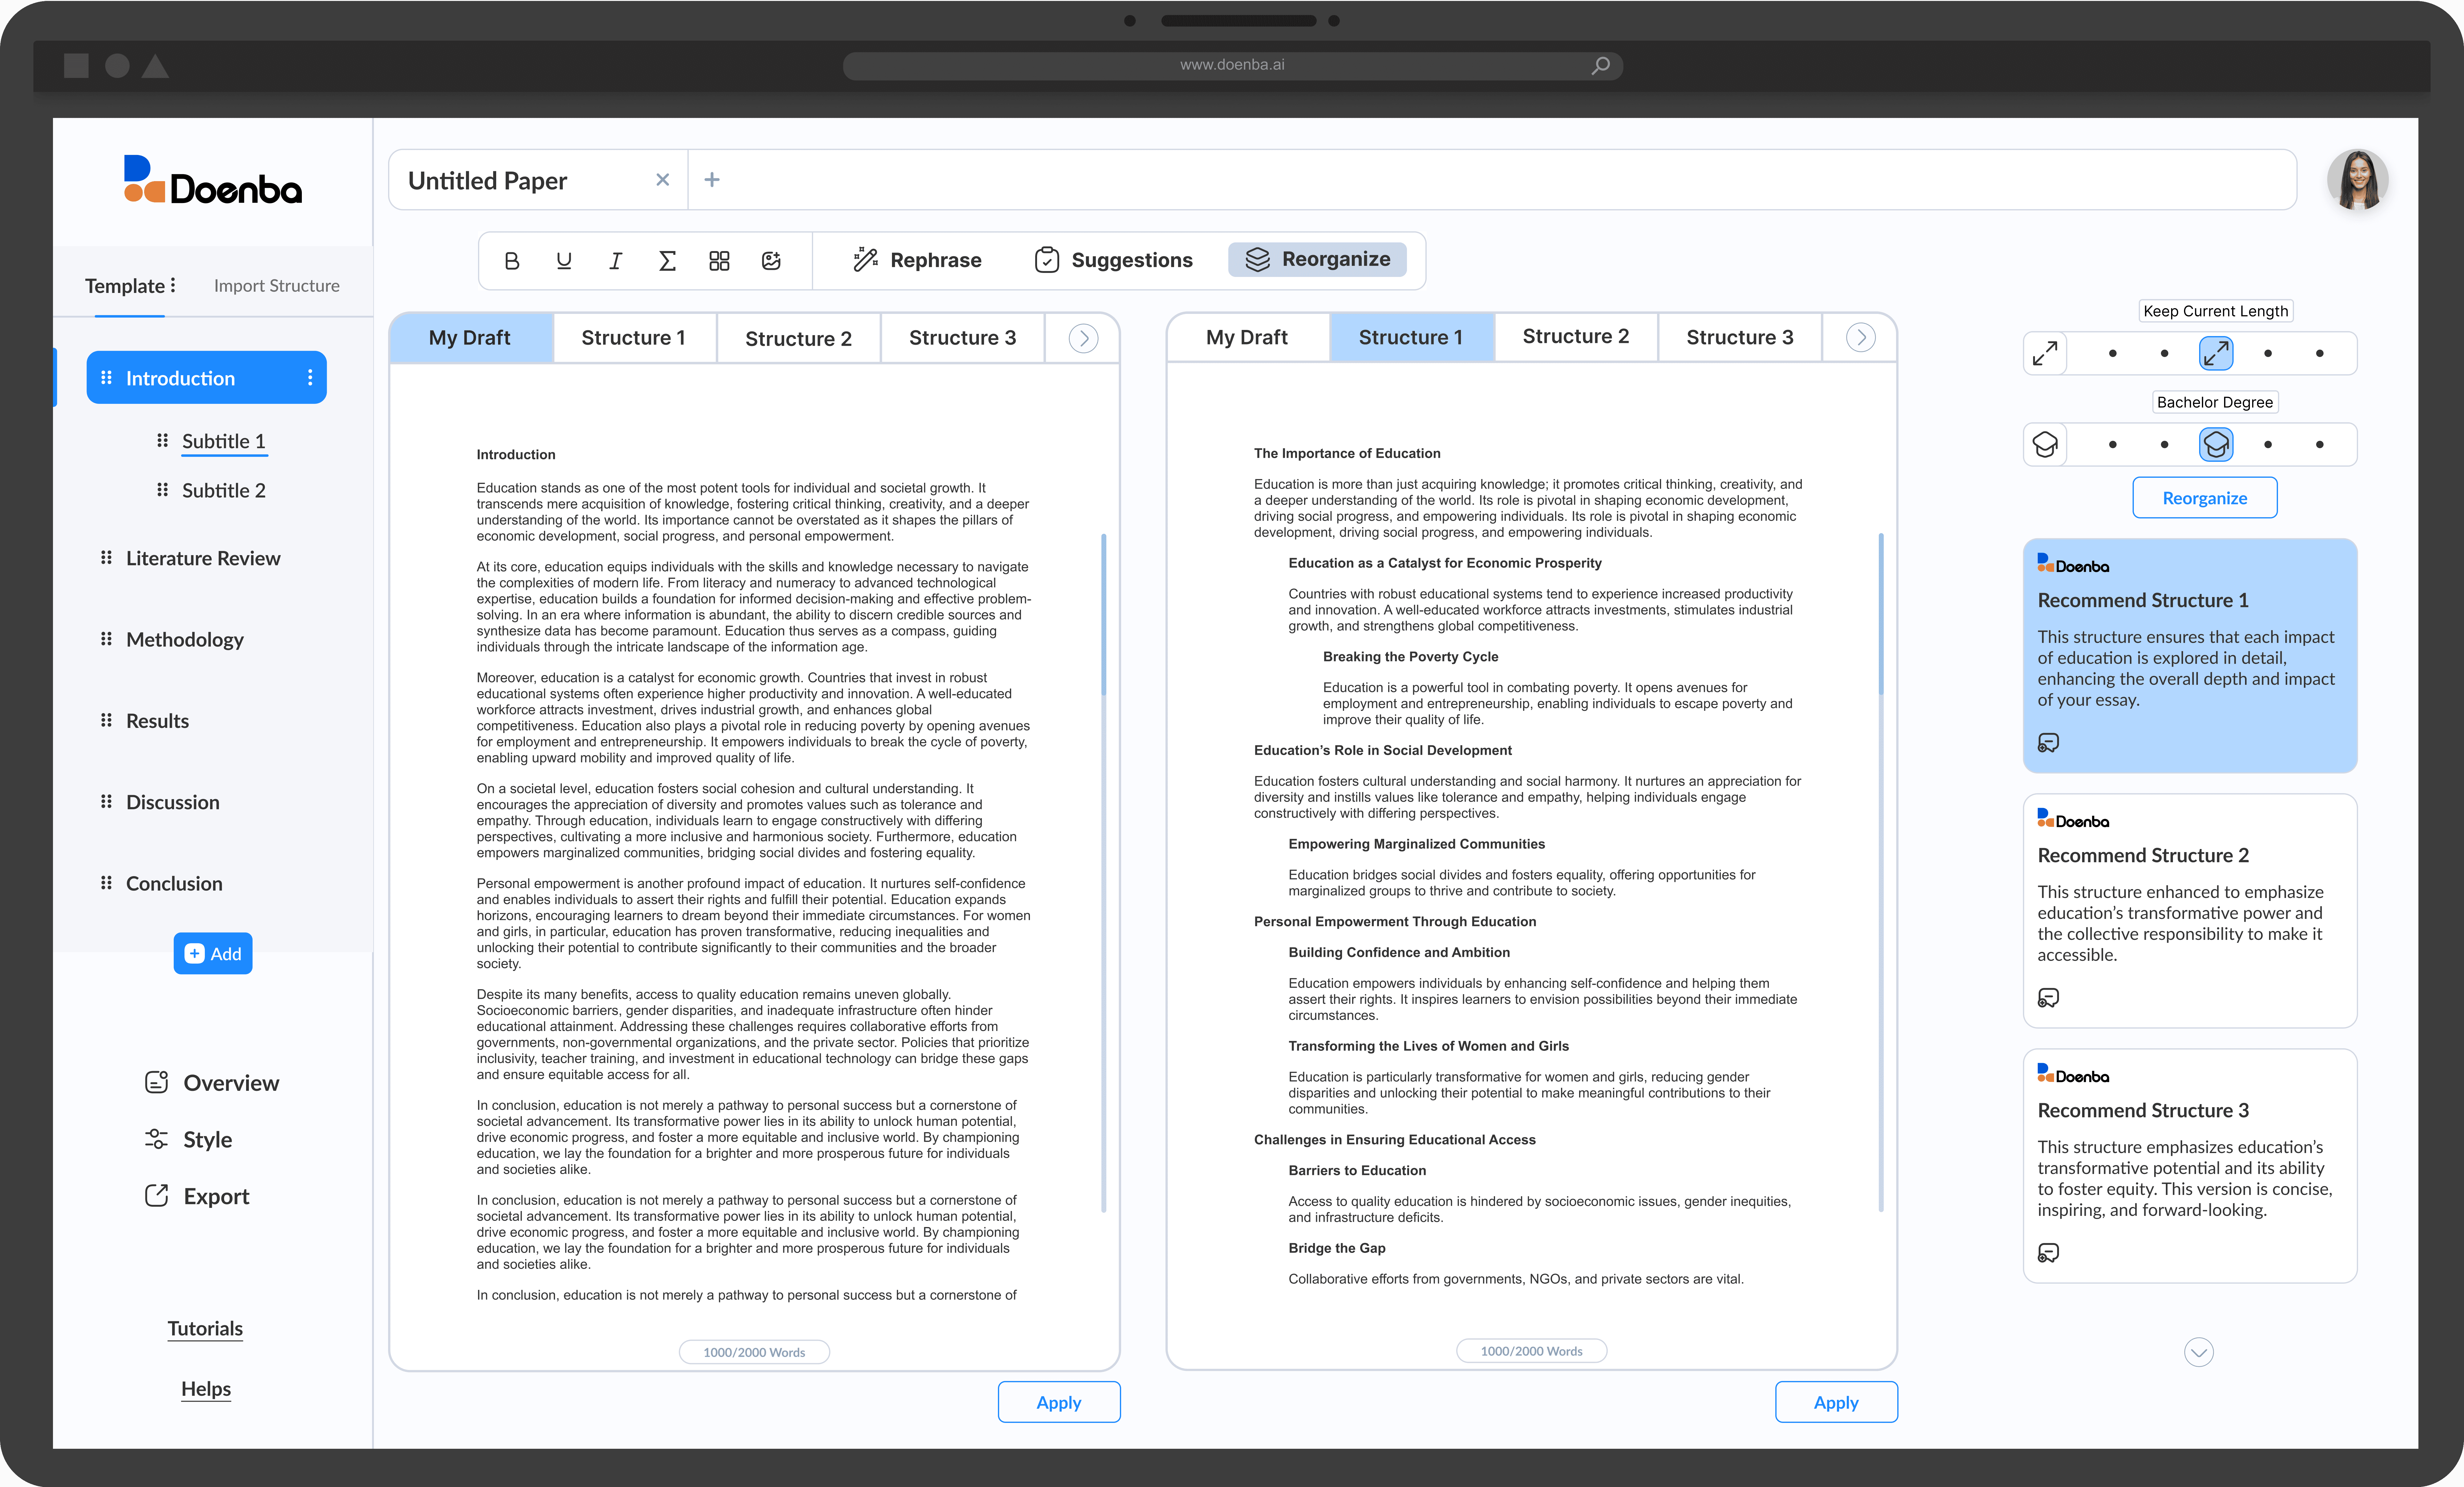2464x1487 pixels.
Task: Open the Overview page
Action: pos(212,1083)
